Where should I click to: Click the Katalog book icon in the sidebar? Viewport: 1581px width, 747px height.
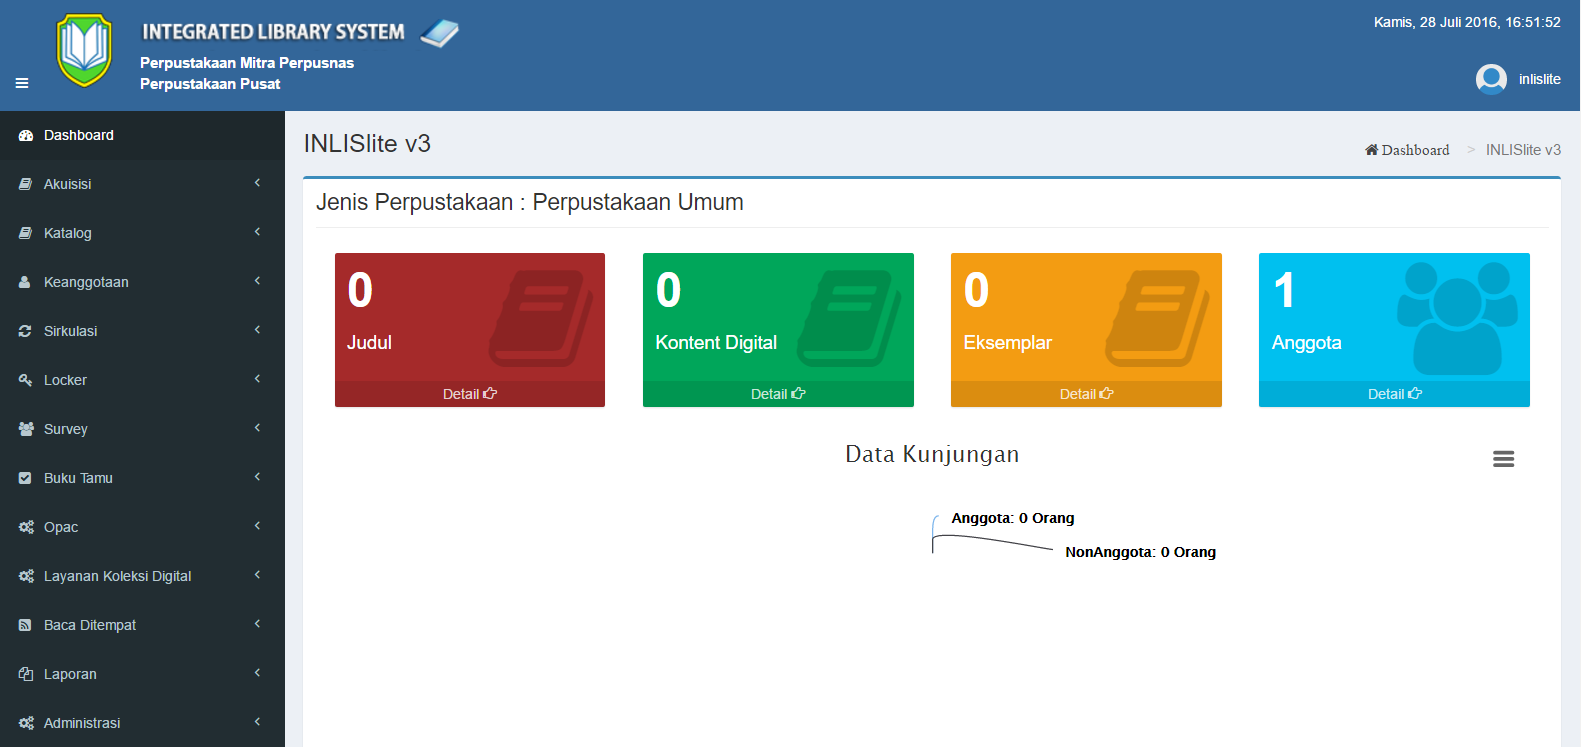click(26, 233)
